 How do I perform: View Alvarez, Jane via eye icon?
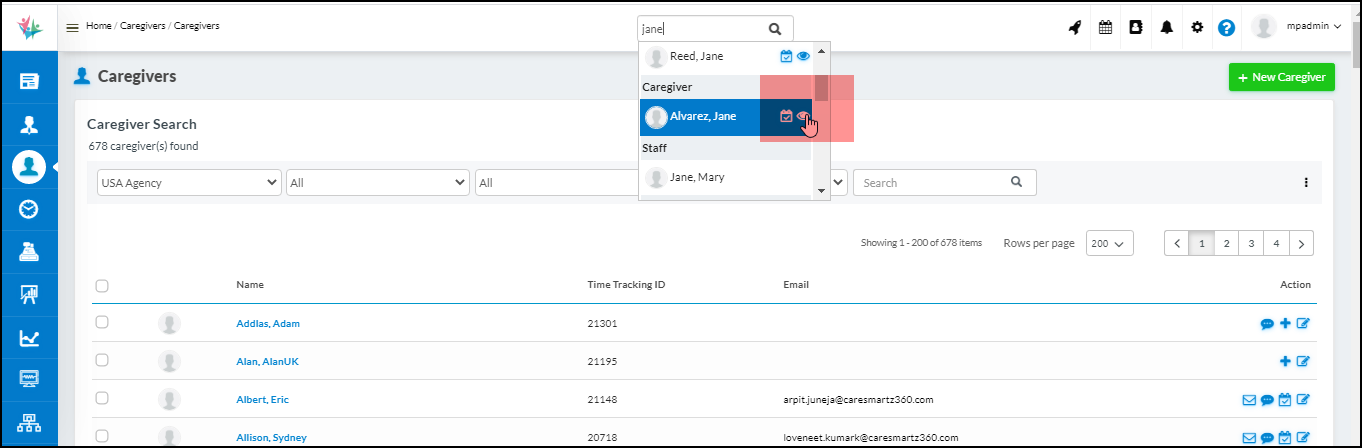(803, 116)
